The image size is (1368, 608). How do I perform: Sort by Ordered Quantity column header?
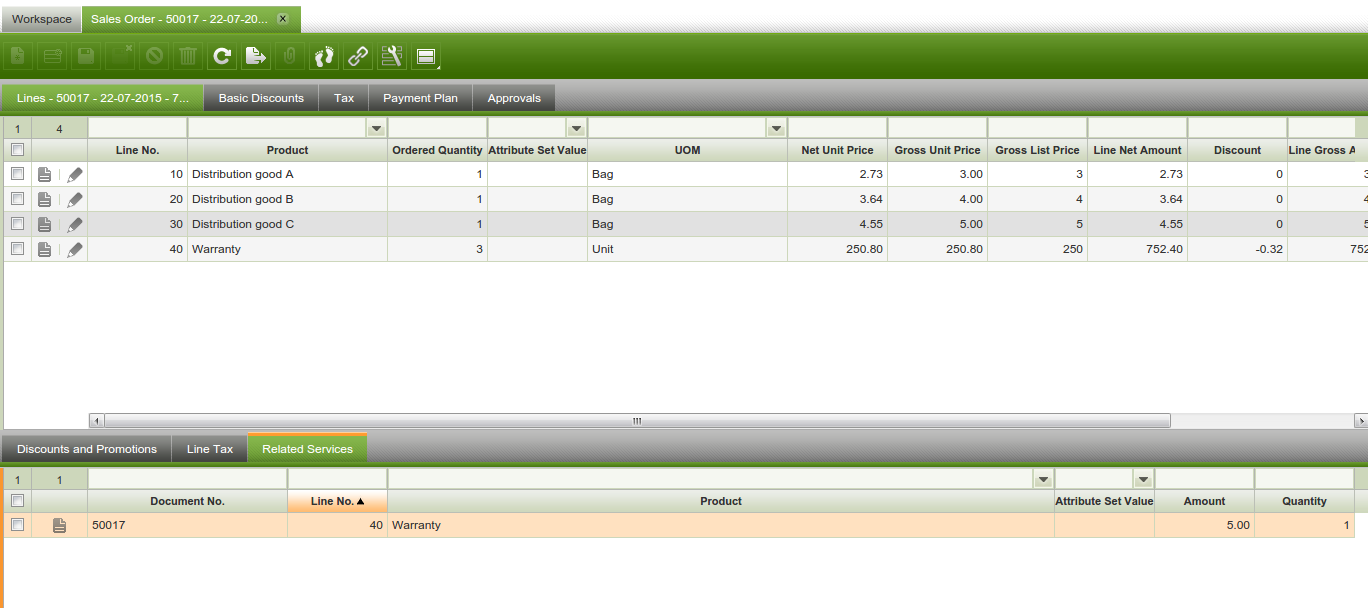pos(437,151)
